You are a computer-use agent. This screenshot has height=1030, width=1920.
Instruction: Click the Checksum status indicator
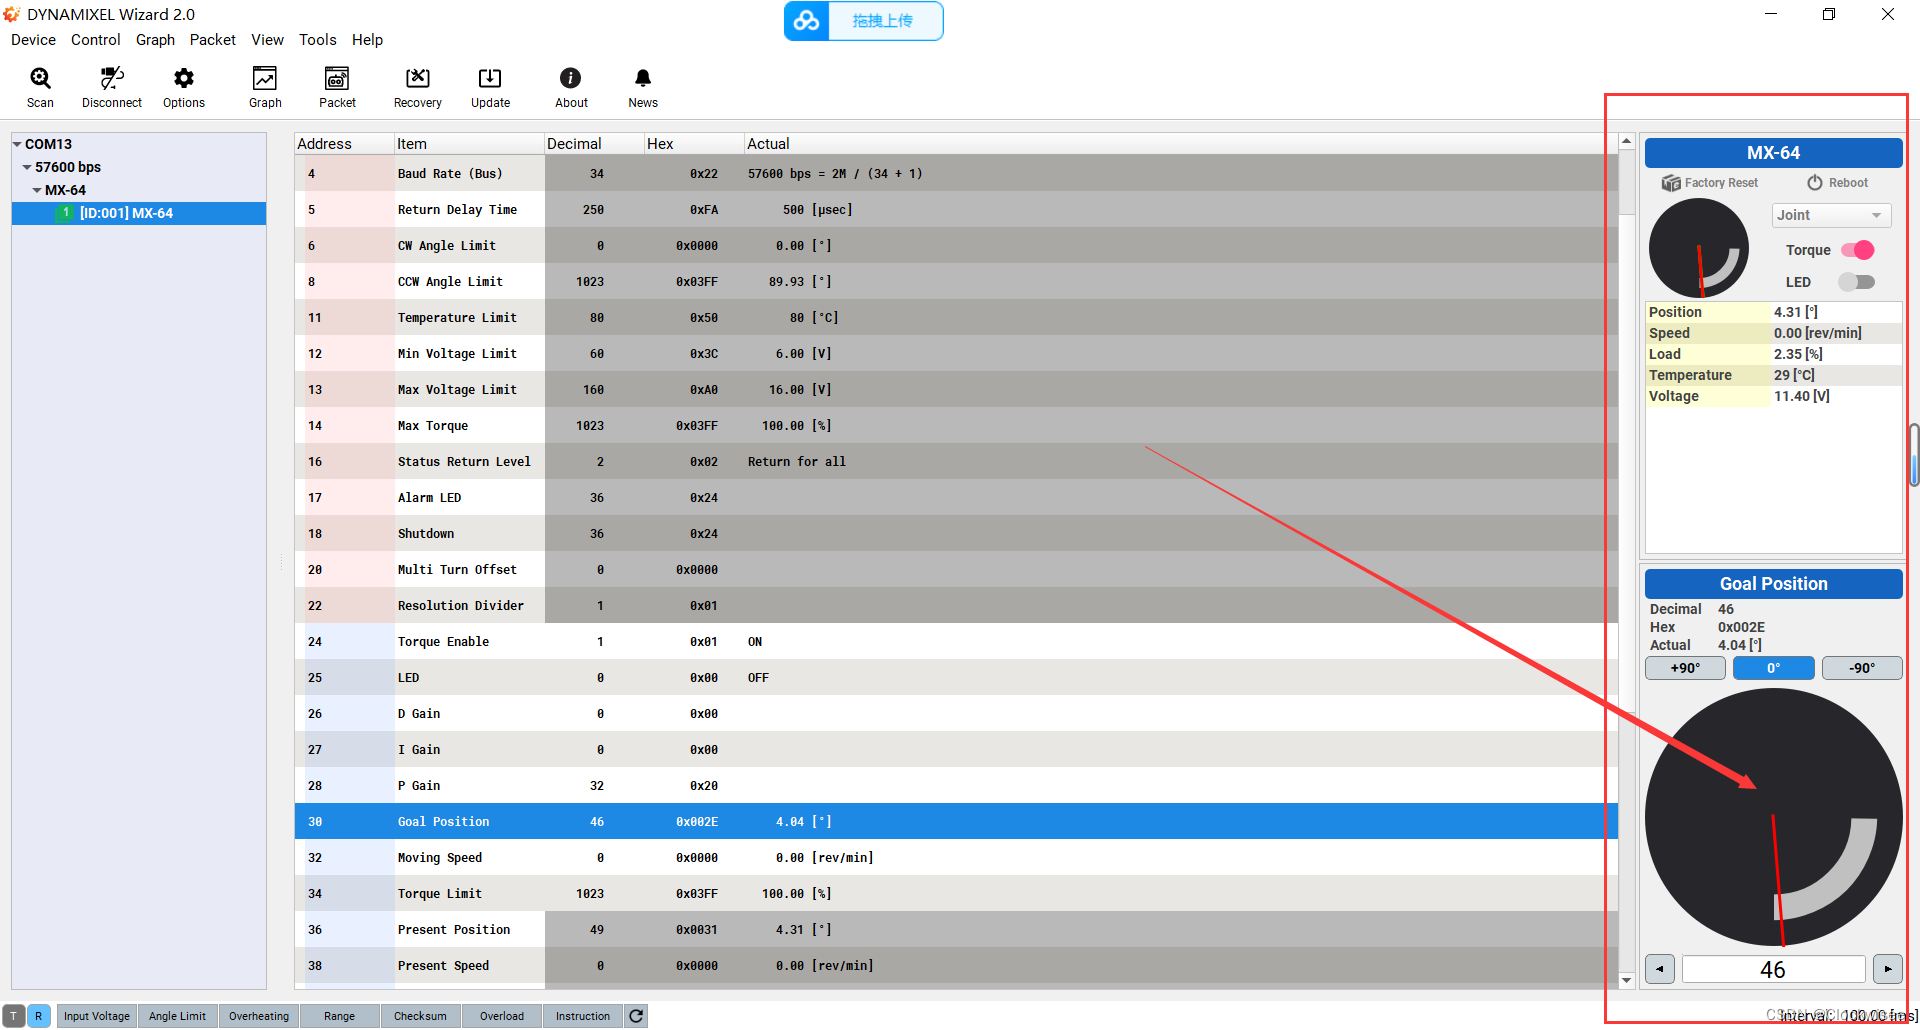coord(420,1016)
